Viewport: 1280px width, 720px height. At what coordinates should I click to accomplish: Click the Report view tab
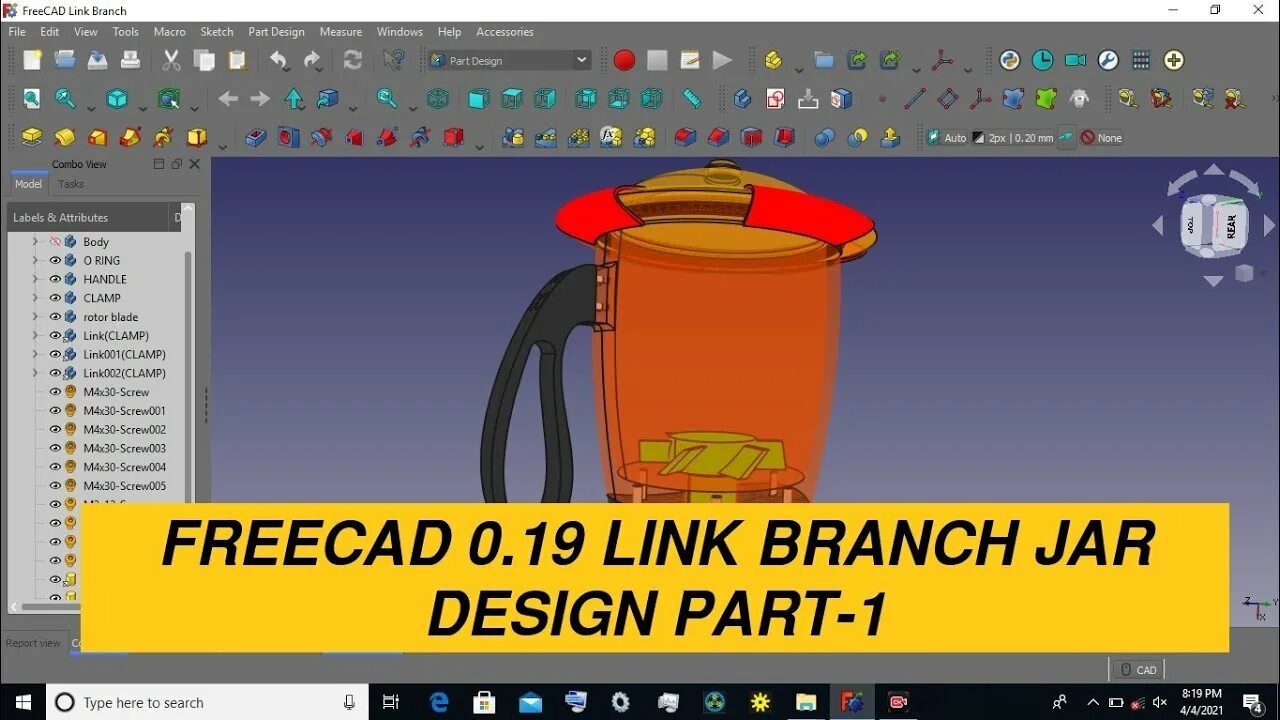pyautogui.click(x=33, y=643)
